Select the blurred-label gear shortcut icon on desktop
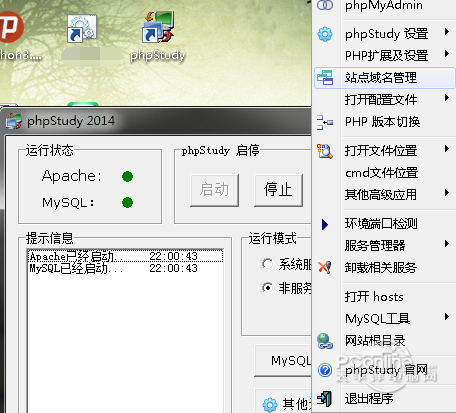 82,28
